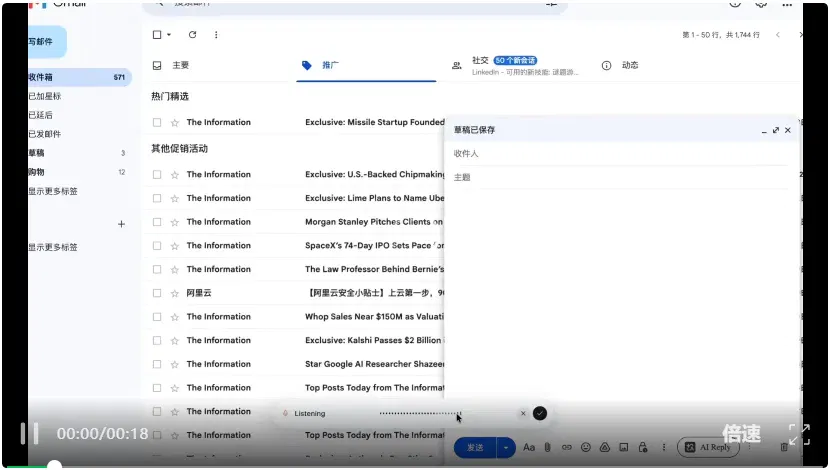The width and height of the screenshot is (830, 470).
Task: Click the 主题 subject field
Action: [x=620, y=177]
